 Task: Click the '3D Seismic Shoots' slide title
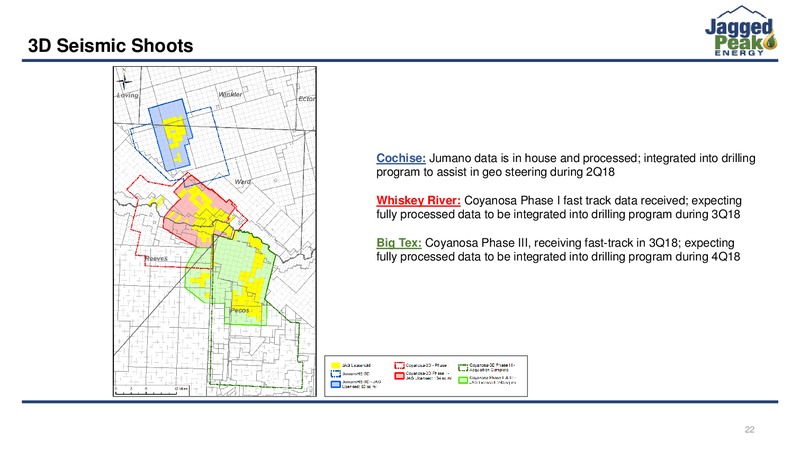tap(111, 46)
